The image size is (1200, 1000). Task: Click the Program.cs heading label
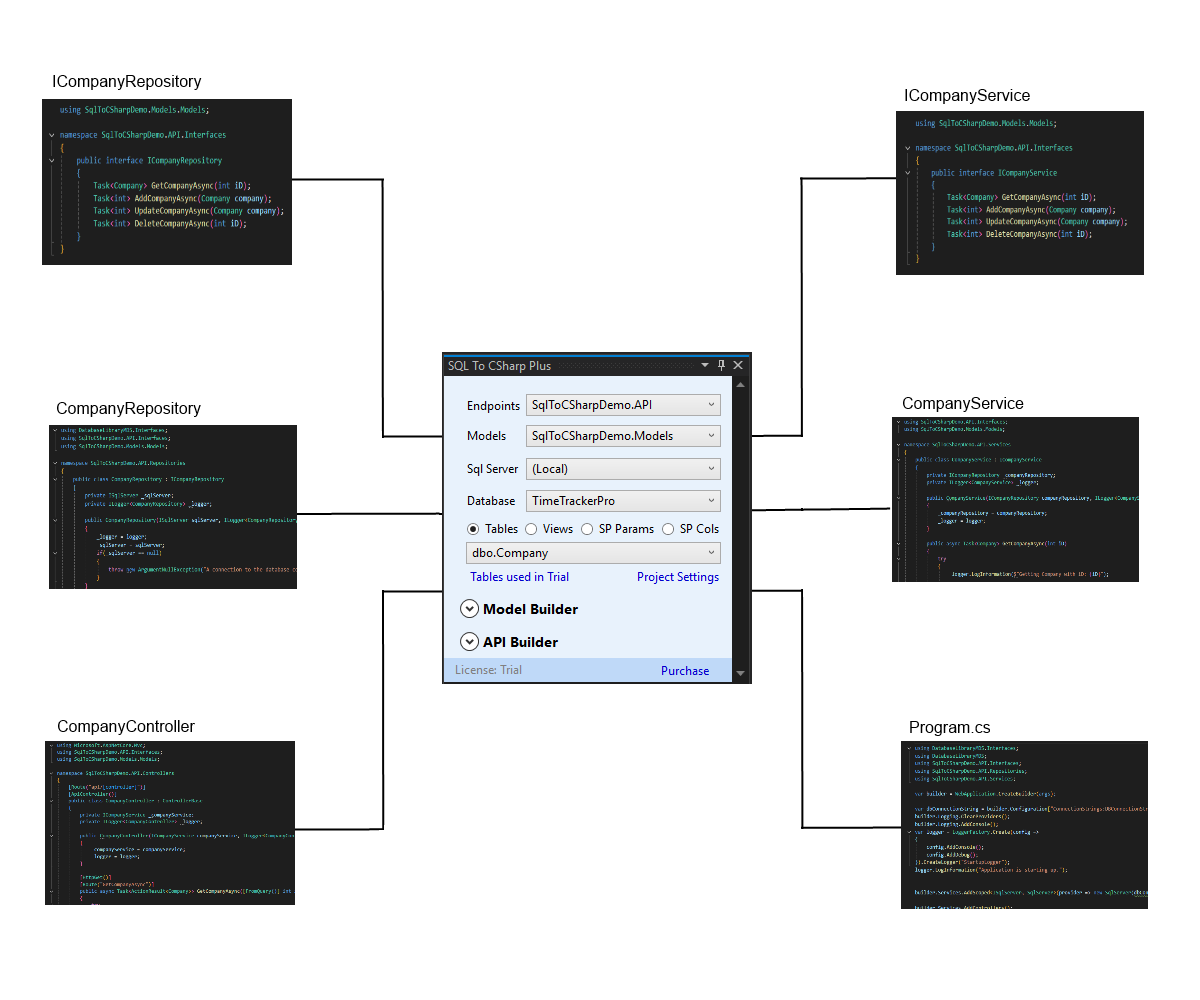point(950,727)
